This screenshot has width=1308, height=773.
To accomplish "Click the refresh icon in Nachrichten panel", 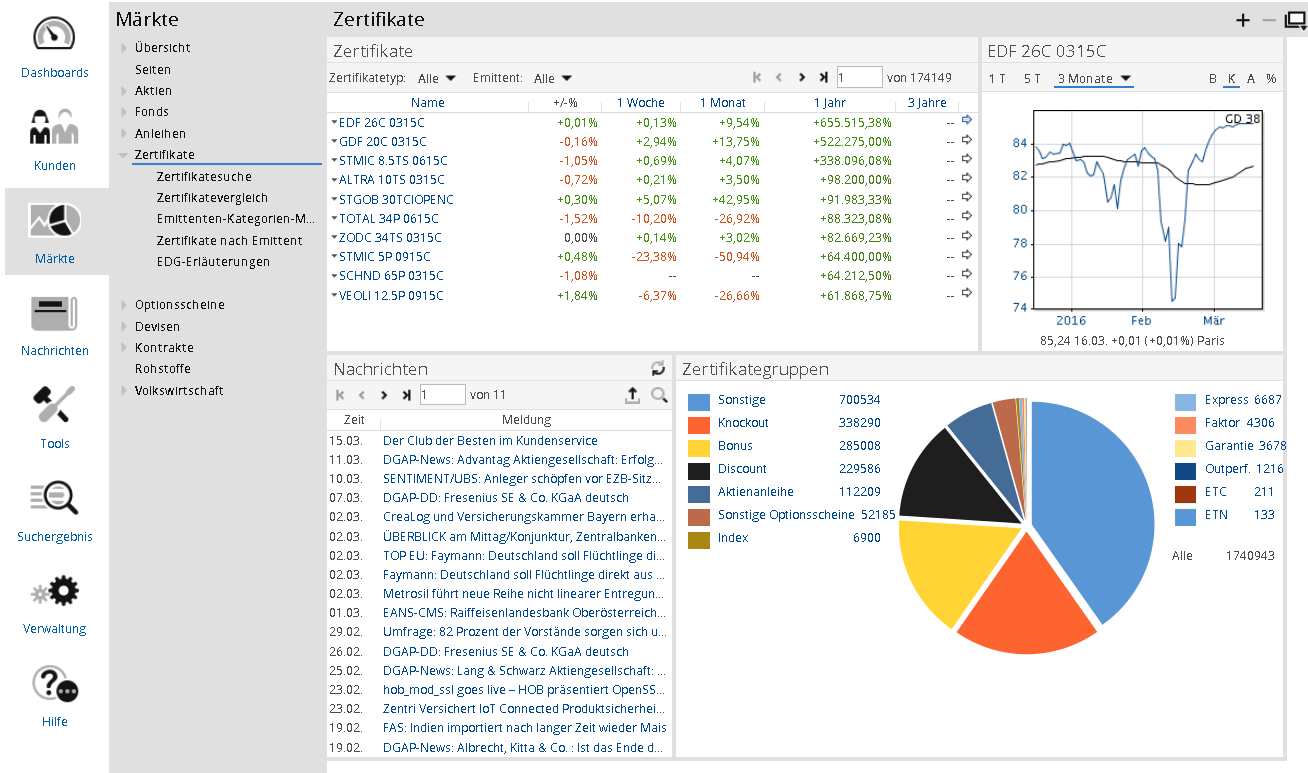I will point(658,368).
